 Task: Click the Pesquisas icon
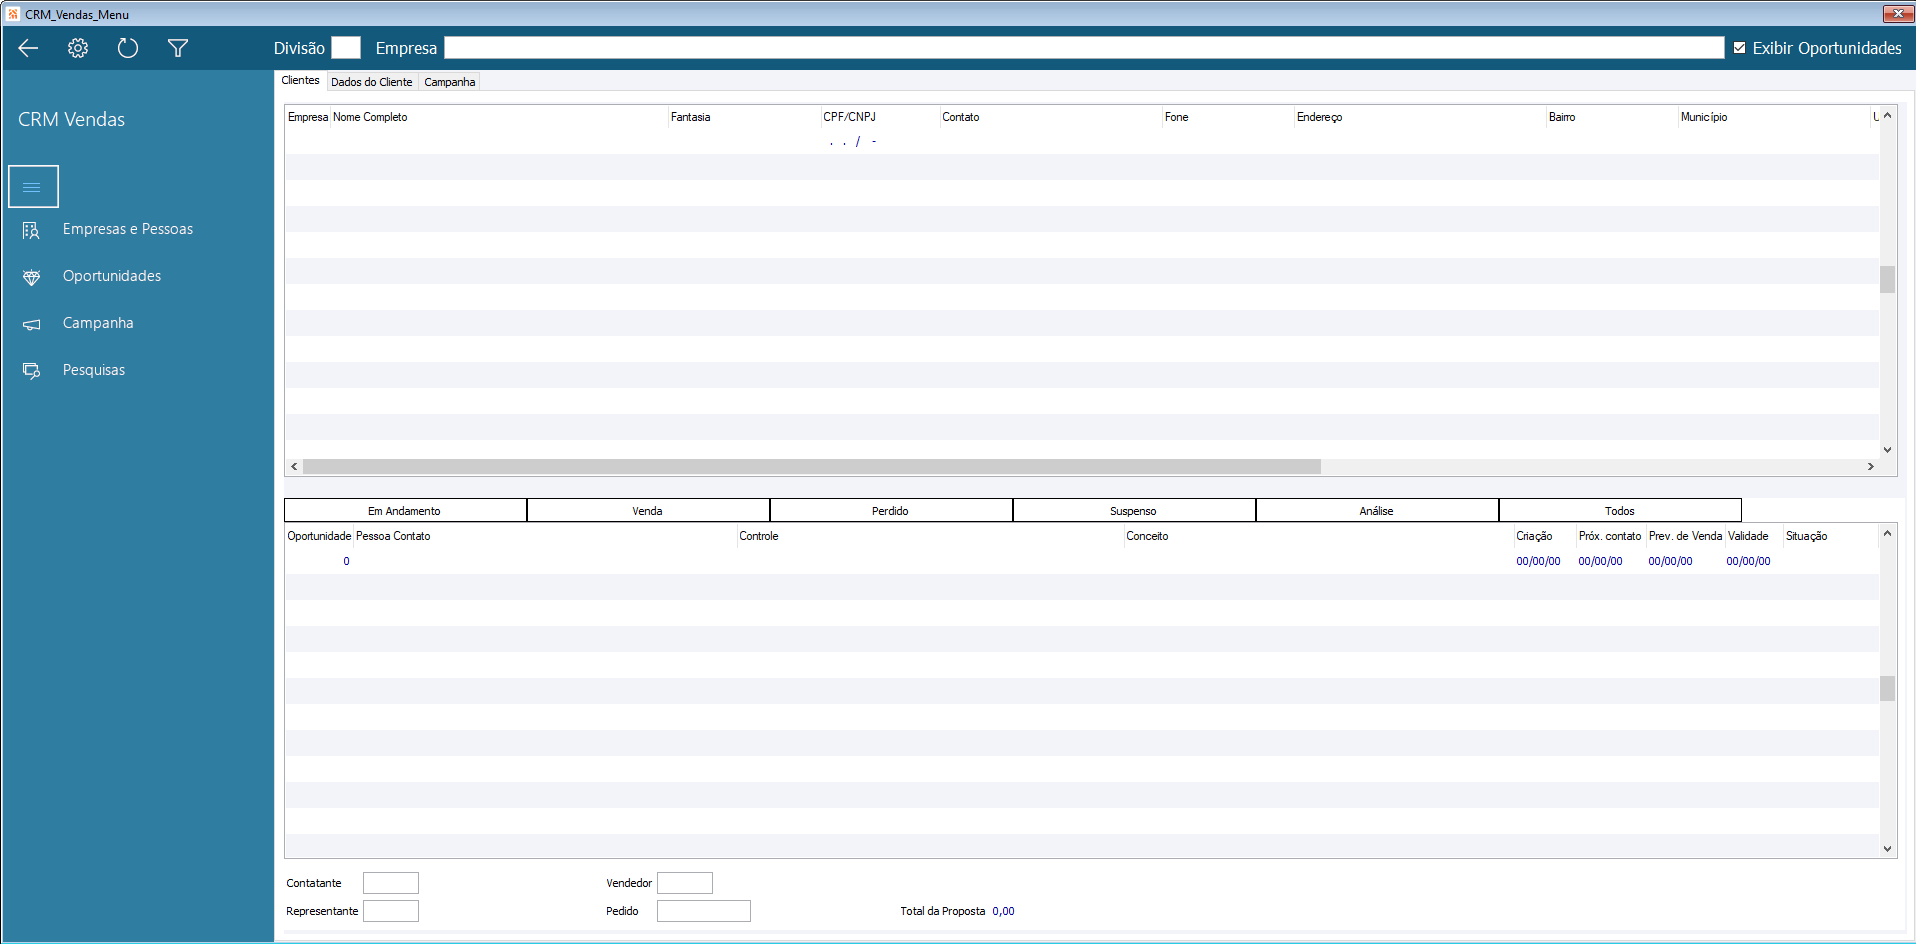(x=32, y=371)
